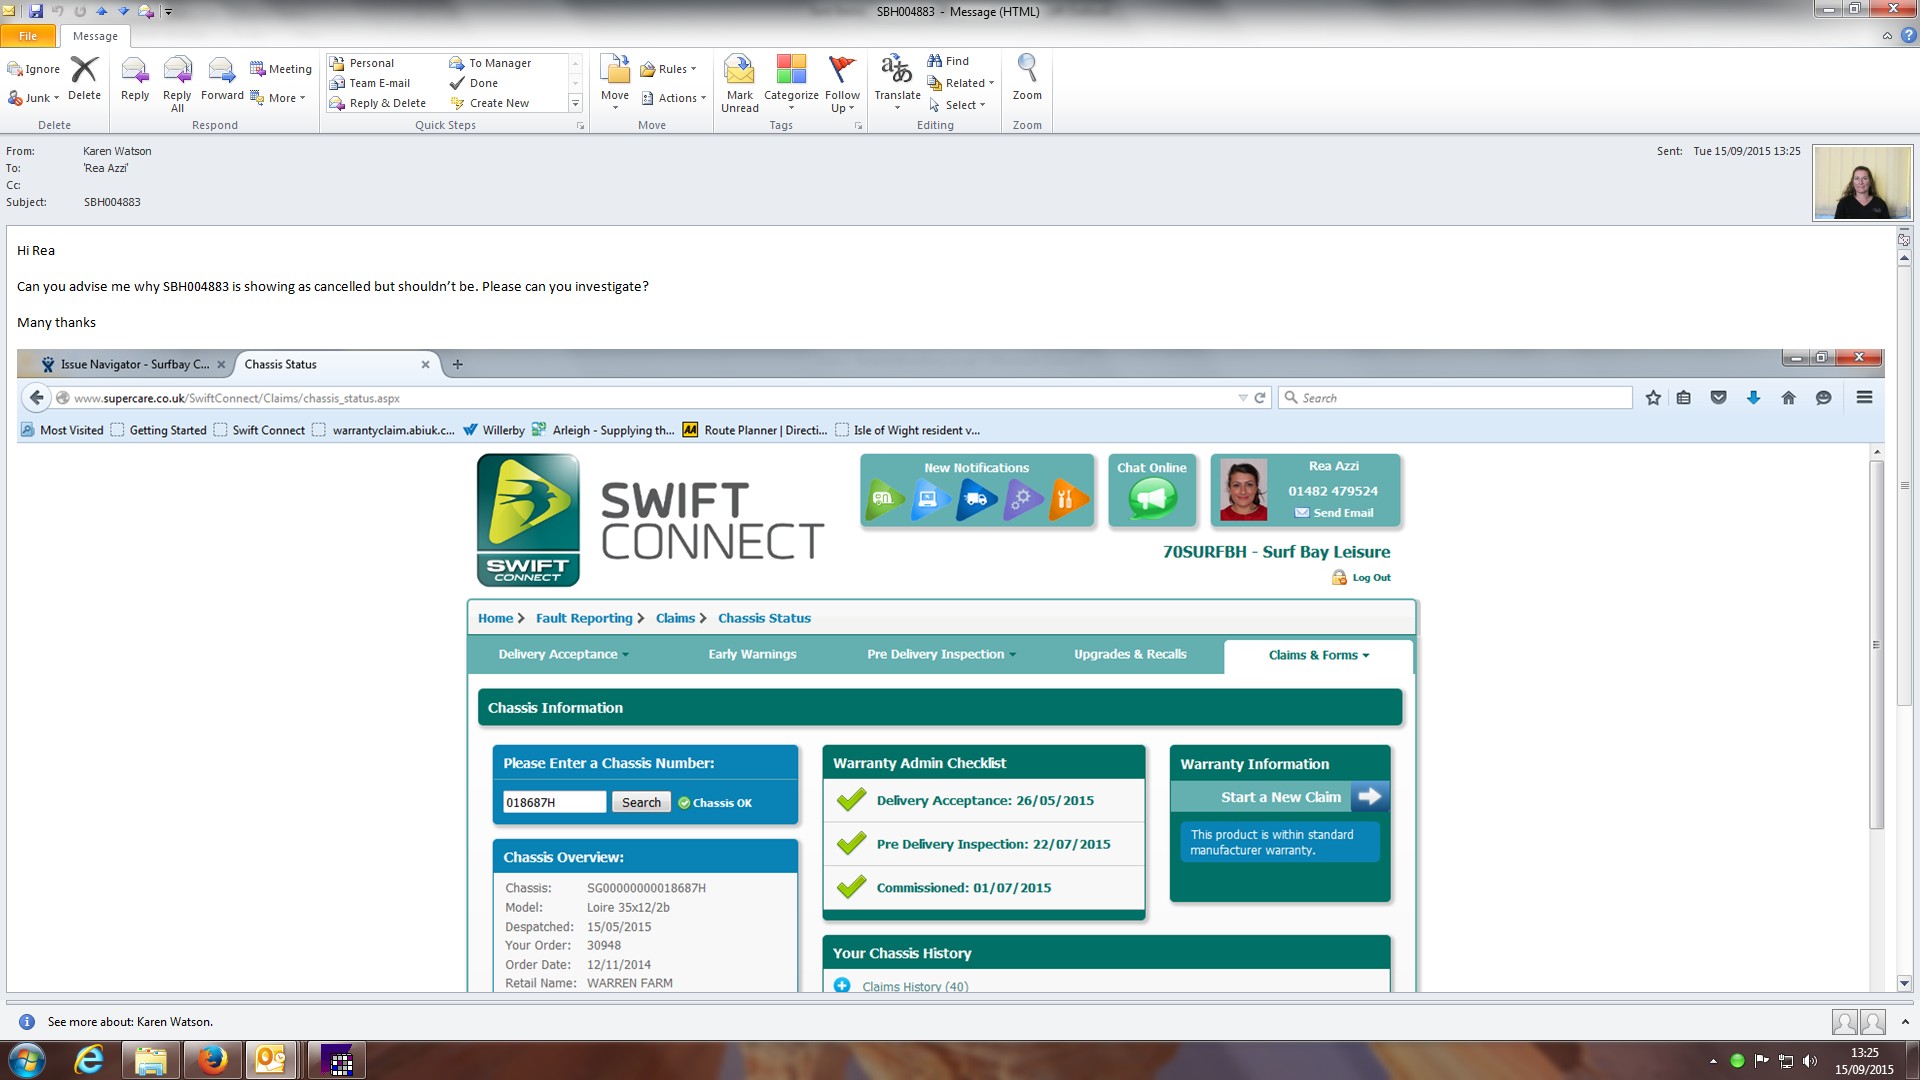The width and height of the screenshot is (1920, 1080).
Task: Expand the Junk dropdown arrow
Action: pos(57,98)
